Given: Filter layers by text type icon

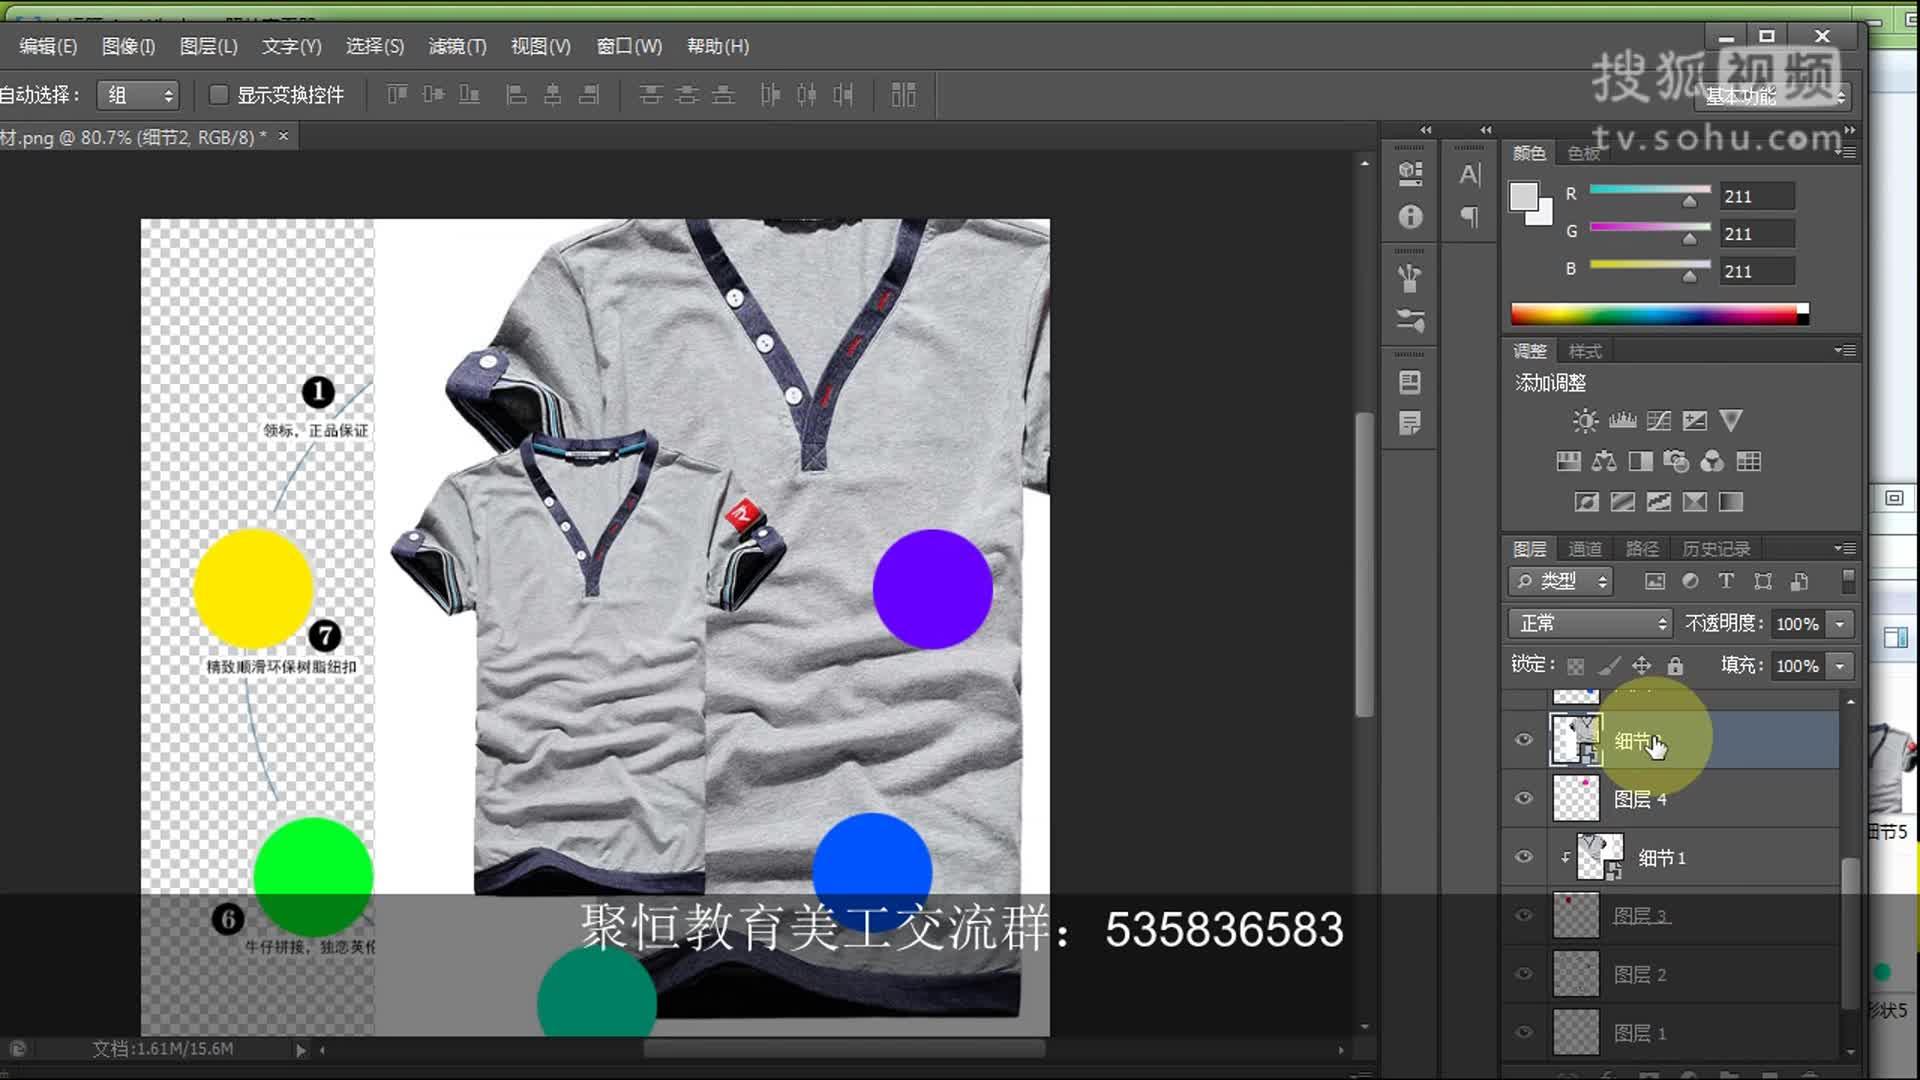Looking at the screenshot, I should point(1726,581).
